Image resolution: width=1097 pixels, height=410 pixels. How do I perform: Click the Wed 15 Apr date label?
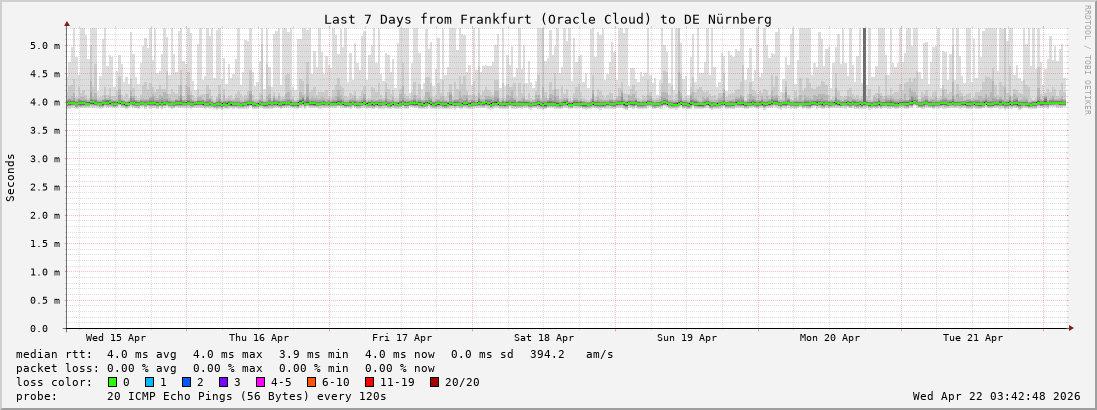click(116, 338)
